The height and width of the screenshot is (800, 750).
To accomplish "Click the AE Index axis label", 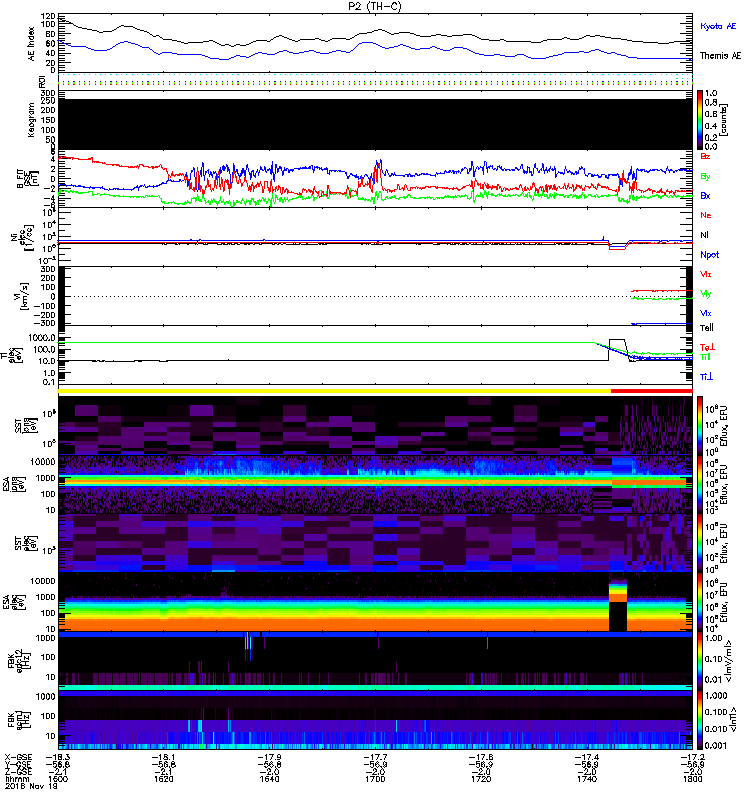I will coord(31,44).
